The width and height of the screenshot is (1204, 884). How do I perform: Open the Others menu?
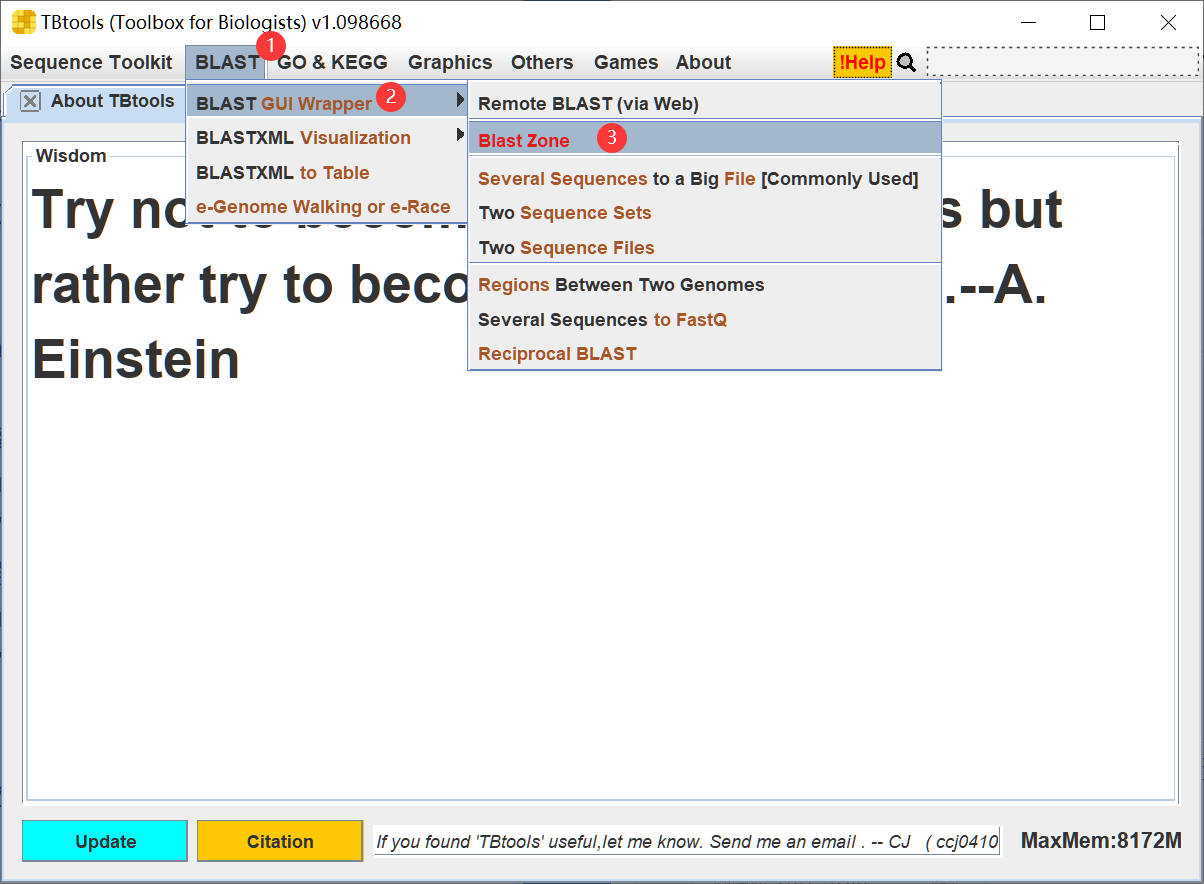coord(542,62)
